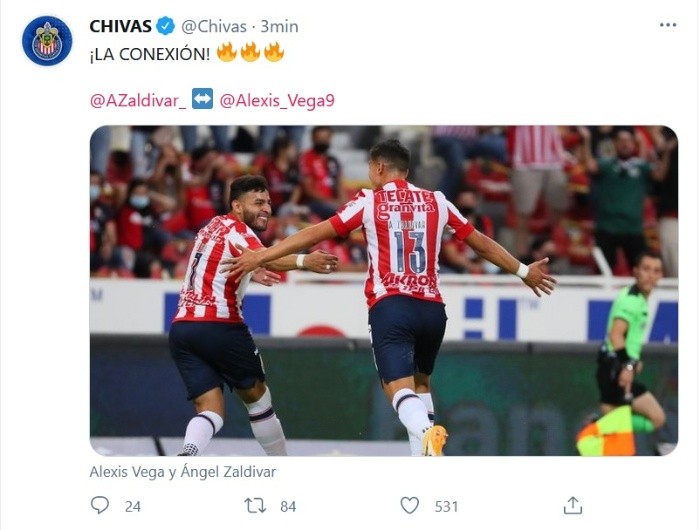Open the @AZaldivar_ mention link
This screenshot has width=700, height=530.
click(x=138, y=100)
